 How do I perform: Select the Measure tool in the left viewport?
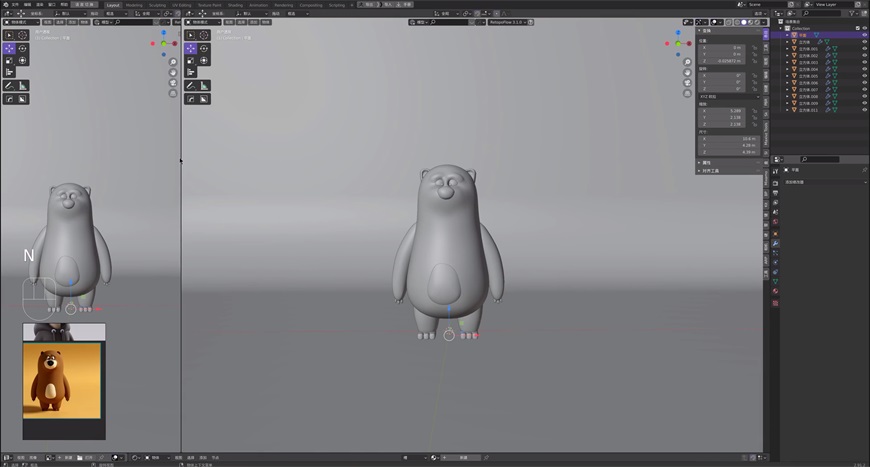pos(22,85)
